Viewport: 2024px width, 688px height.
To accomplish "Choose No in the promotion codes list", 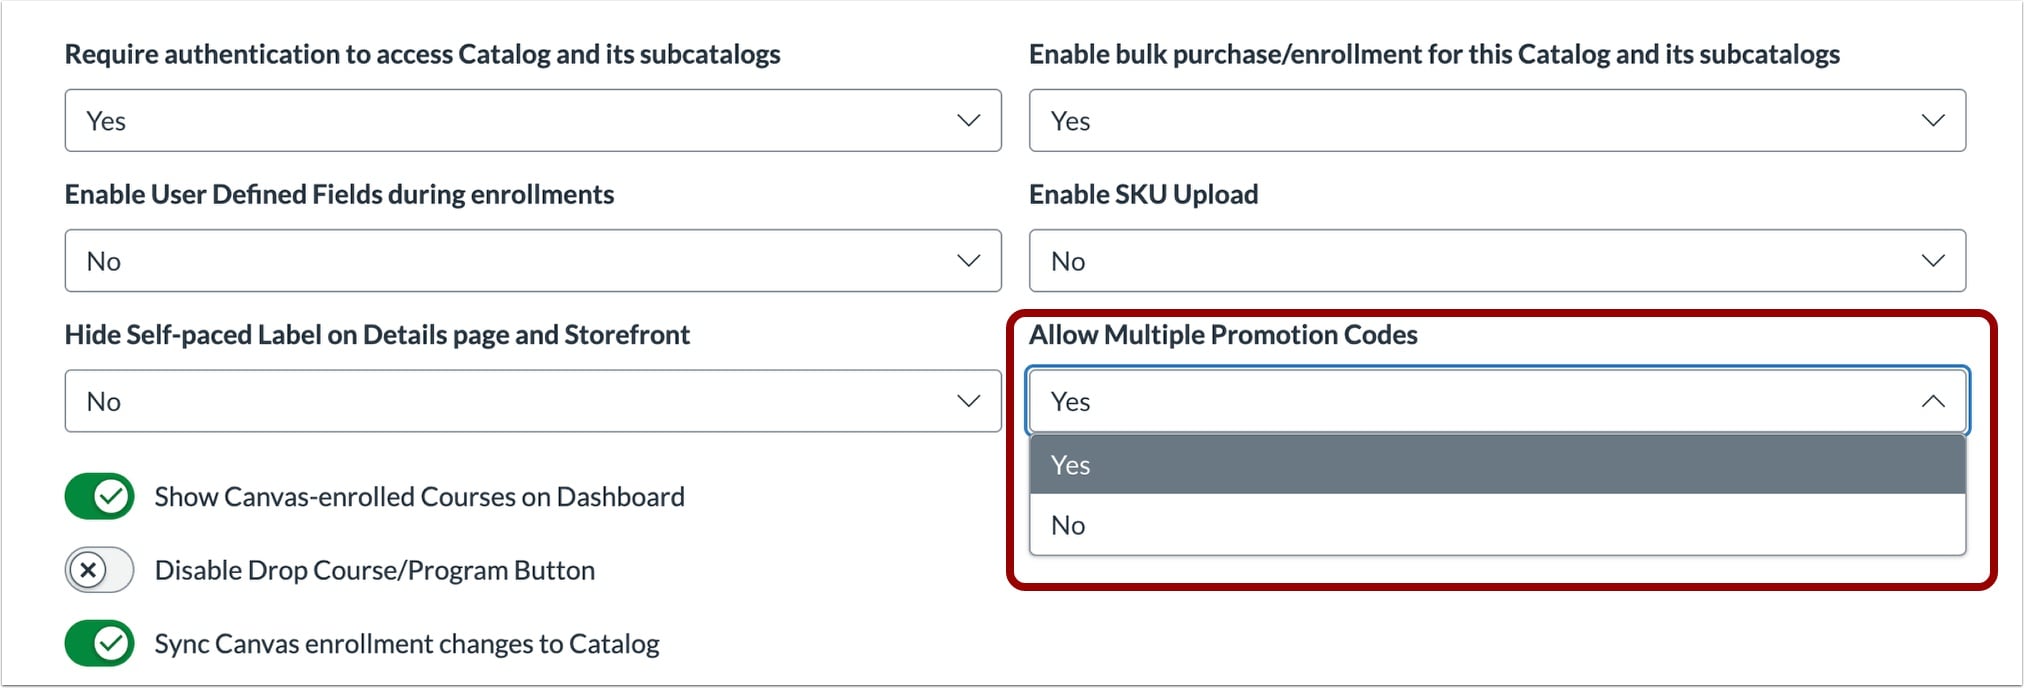I will pyautogui.click(x=1496, y=525).
